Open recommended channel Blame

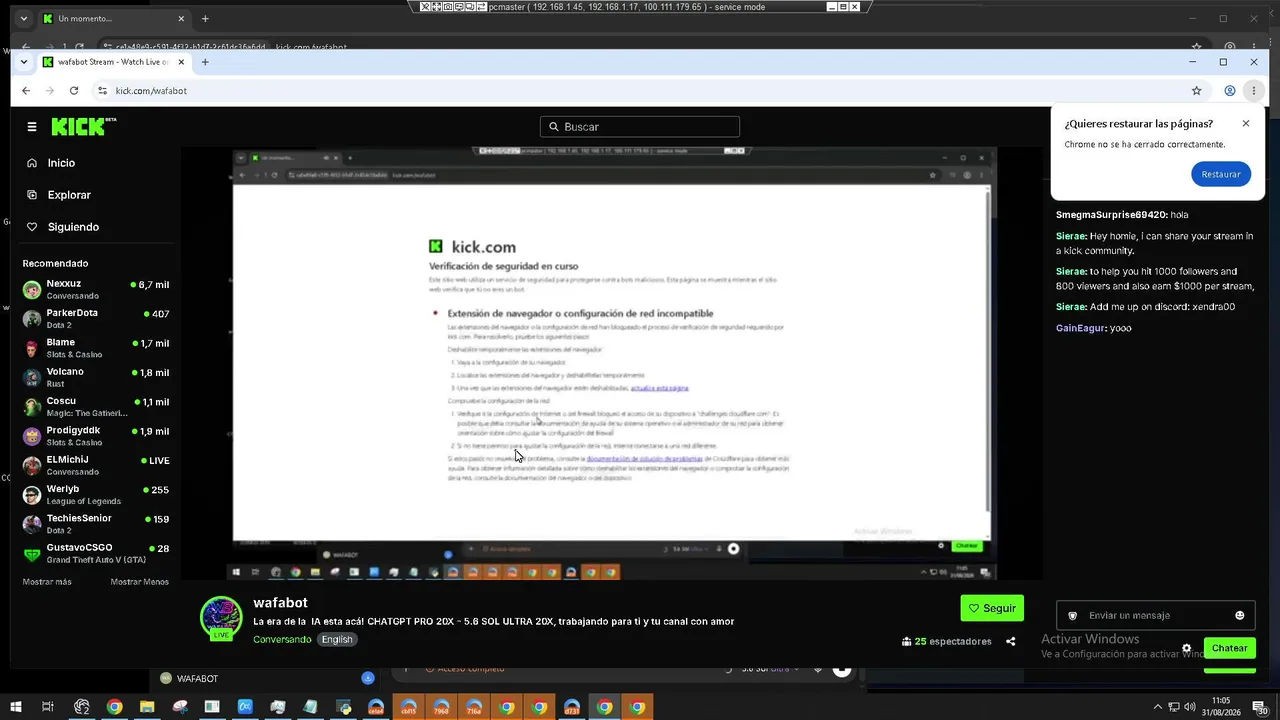pyautogui.click(x=95, y=348)
